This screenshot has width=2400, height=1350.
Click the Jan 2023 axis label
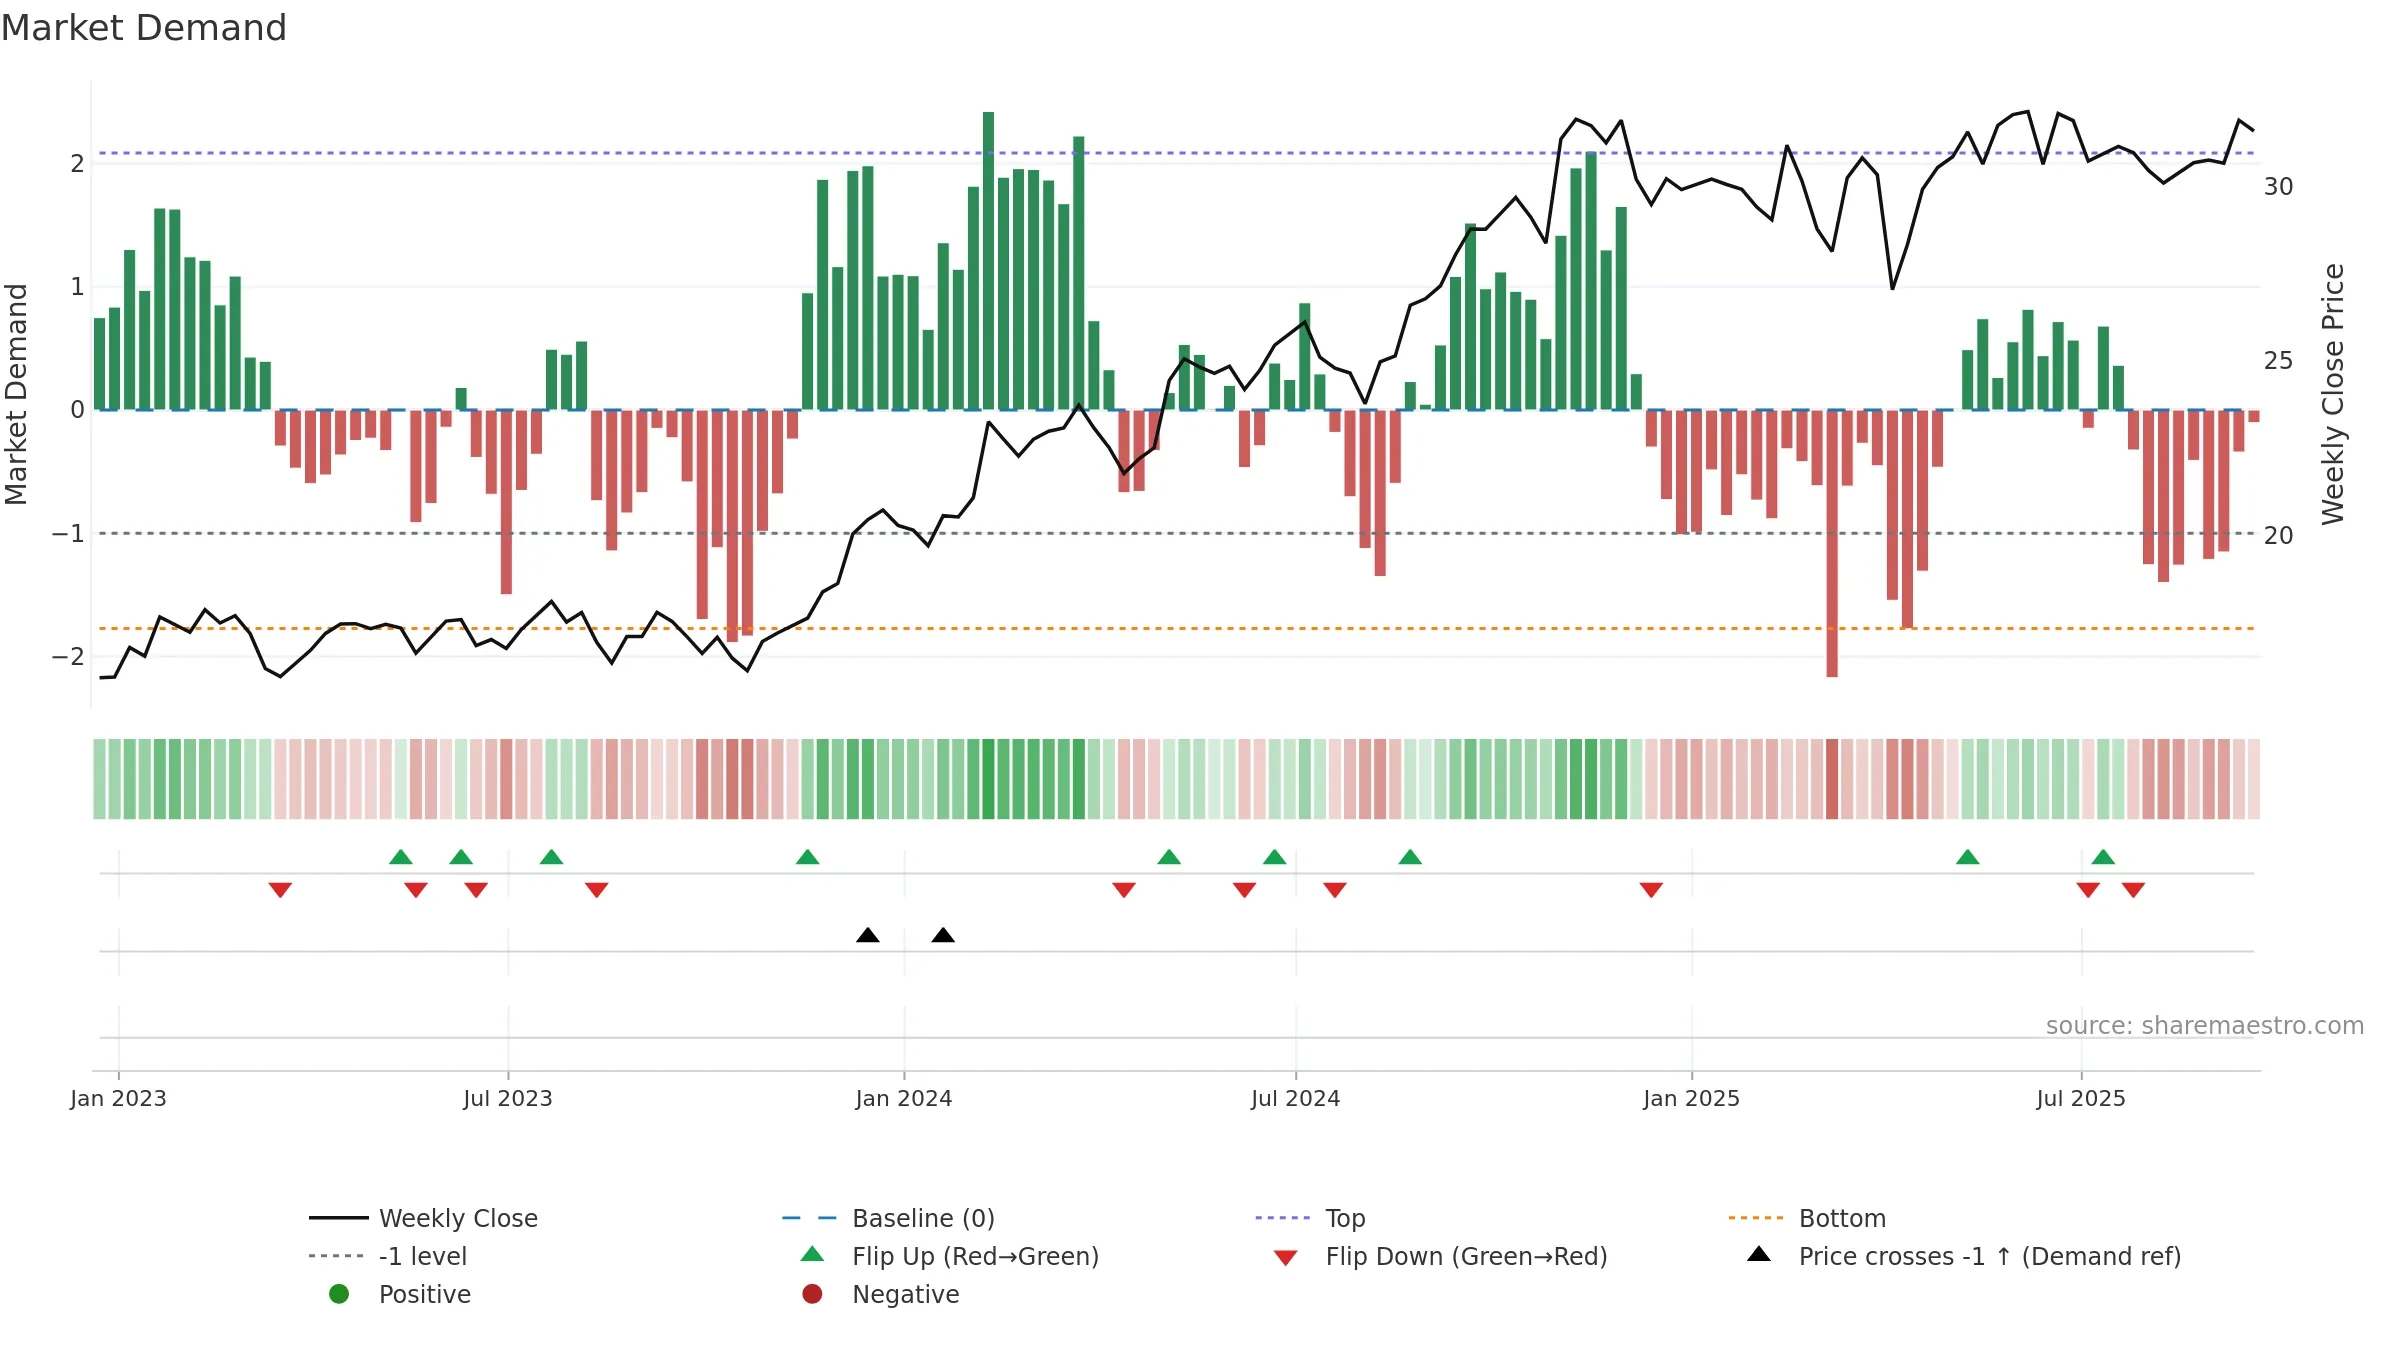click(118, 1098)
